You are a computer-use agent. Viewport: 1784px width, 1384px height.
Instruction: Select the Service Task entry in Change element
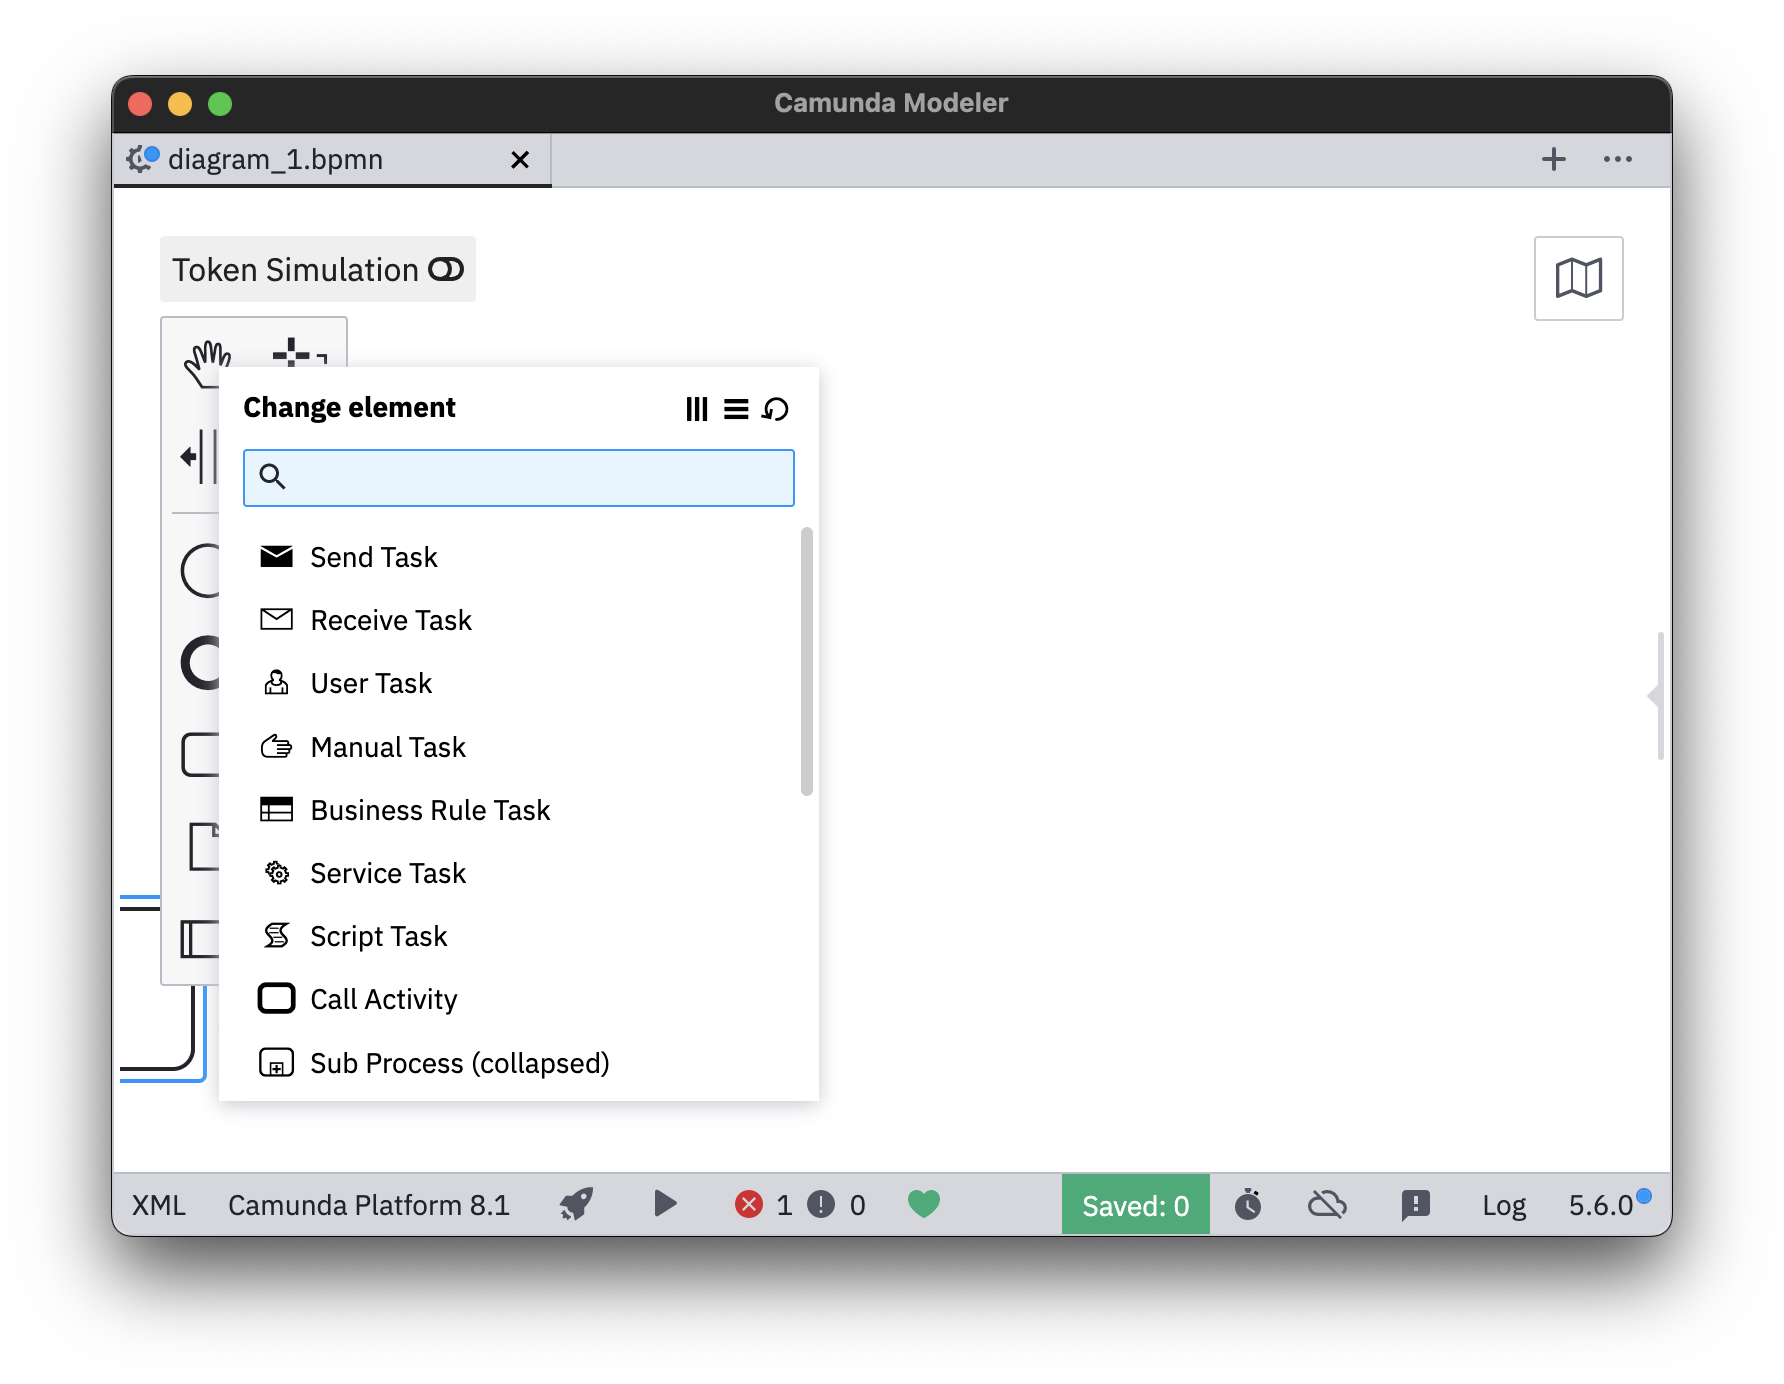[x=387, y=872]
